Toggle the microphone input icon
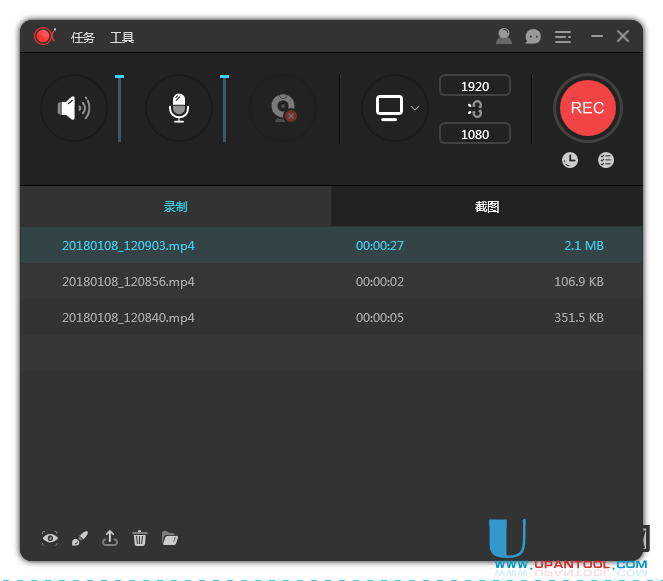The width and height of the screenshot is (663, 581). click(178, 108)
